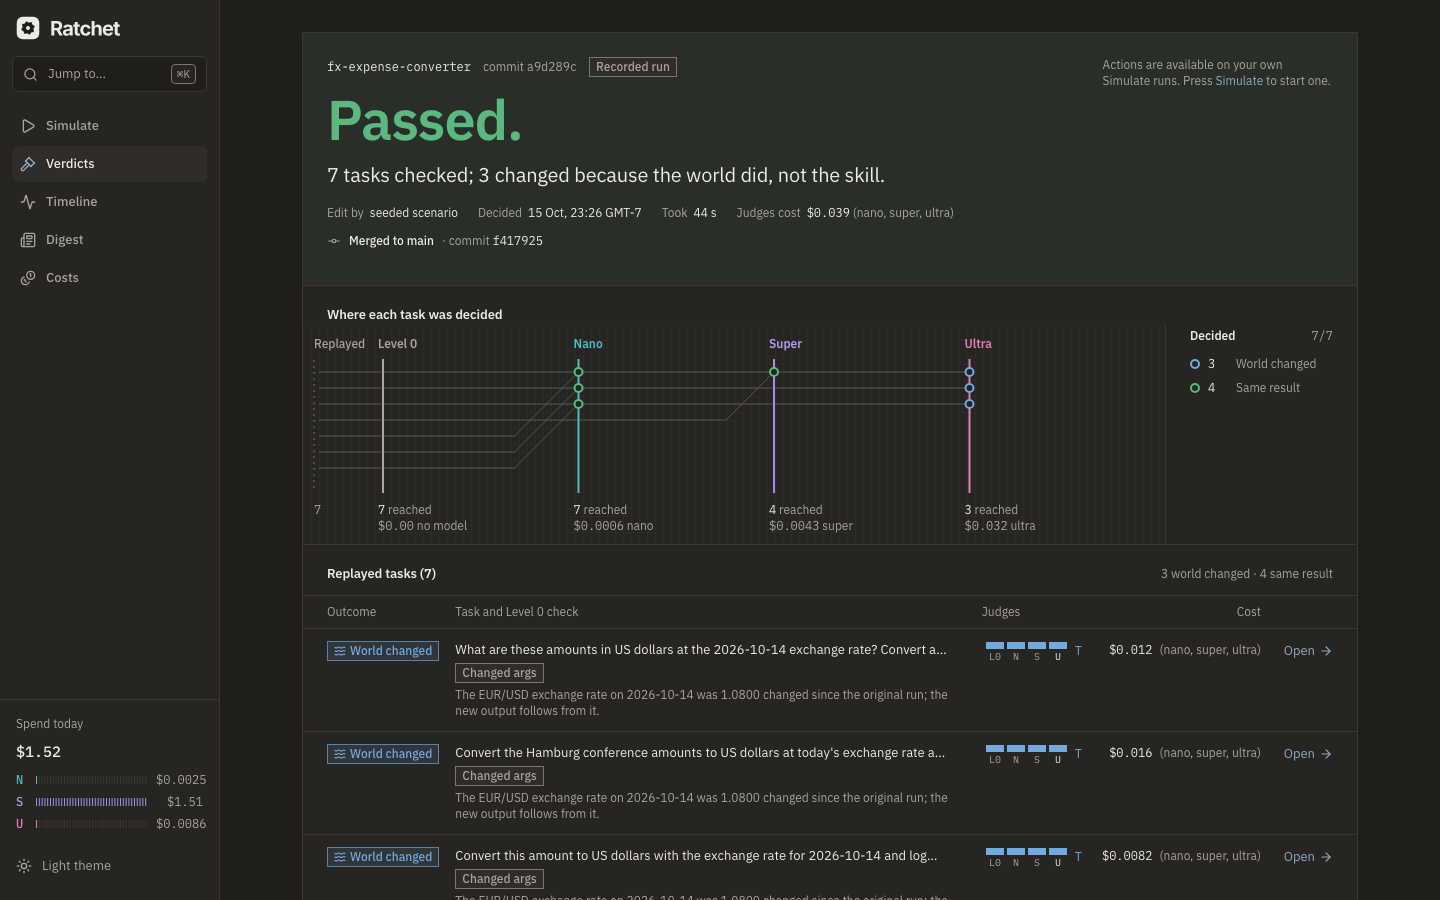Image resolution: width=1440 pixels, height=900 pixels.
Task: Click the fx-expense-converter project name
Action: (x=399, y=67)
